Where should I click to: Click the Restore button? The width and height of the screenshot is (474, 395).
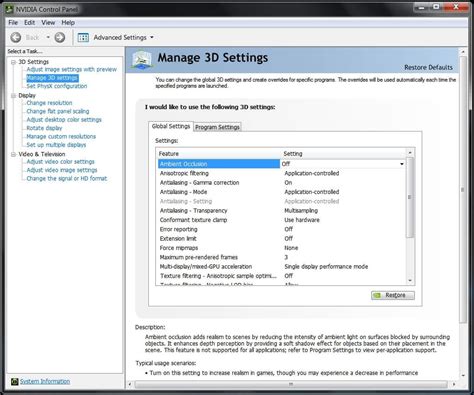click(x=393, y=295)
